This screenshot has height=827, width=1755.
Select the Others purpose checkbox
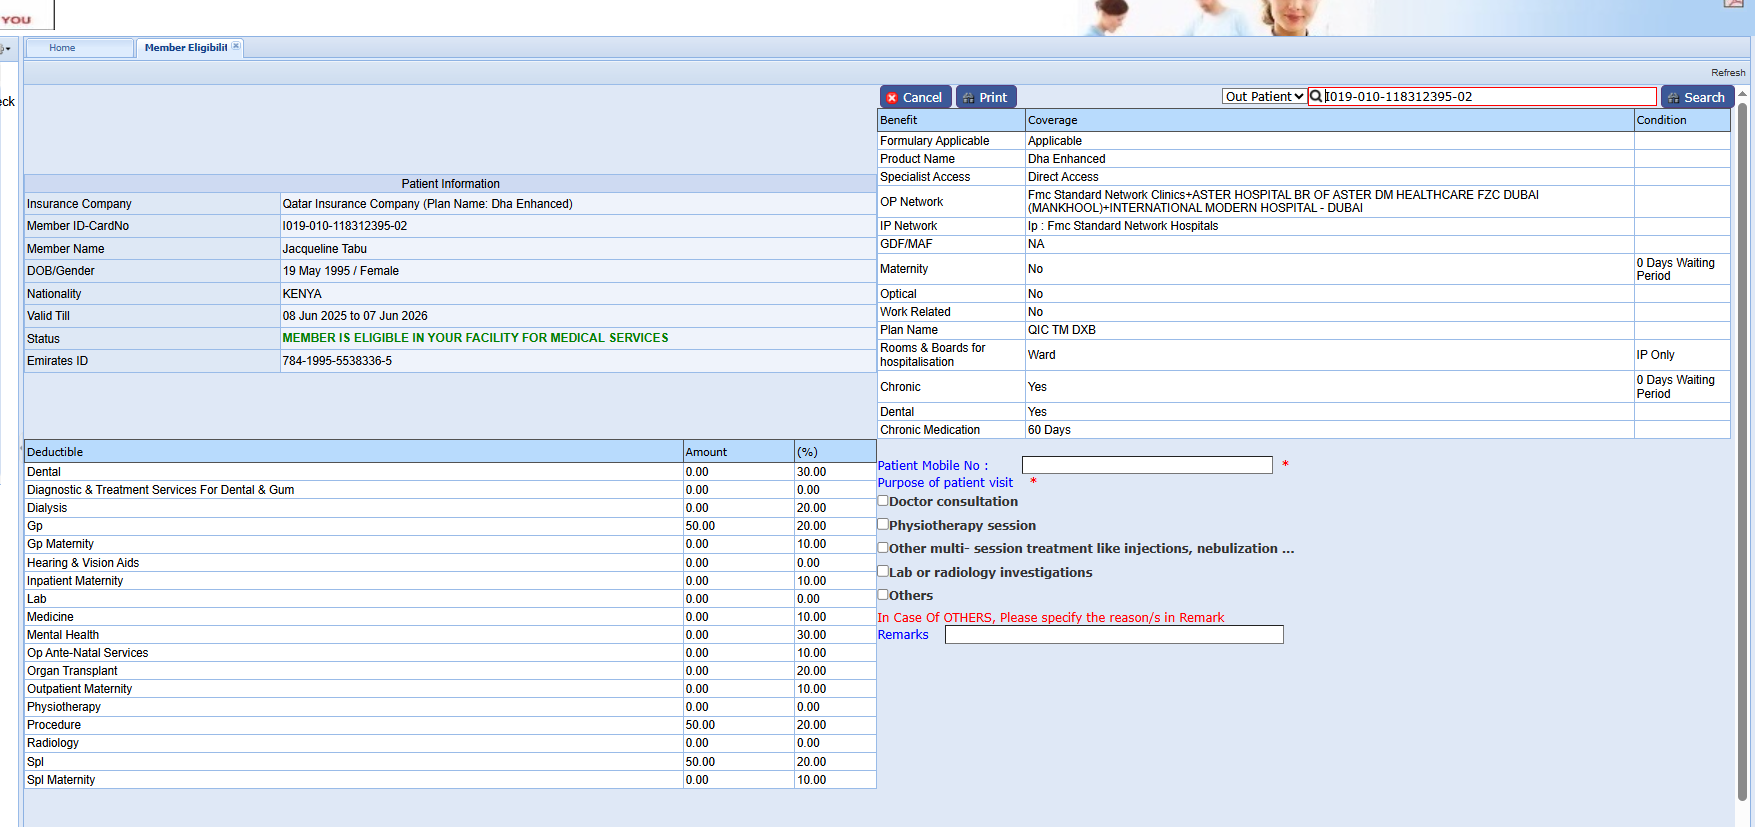883,594
